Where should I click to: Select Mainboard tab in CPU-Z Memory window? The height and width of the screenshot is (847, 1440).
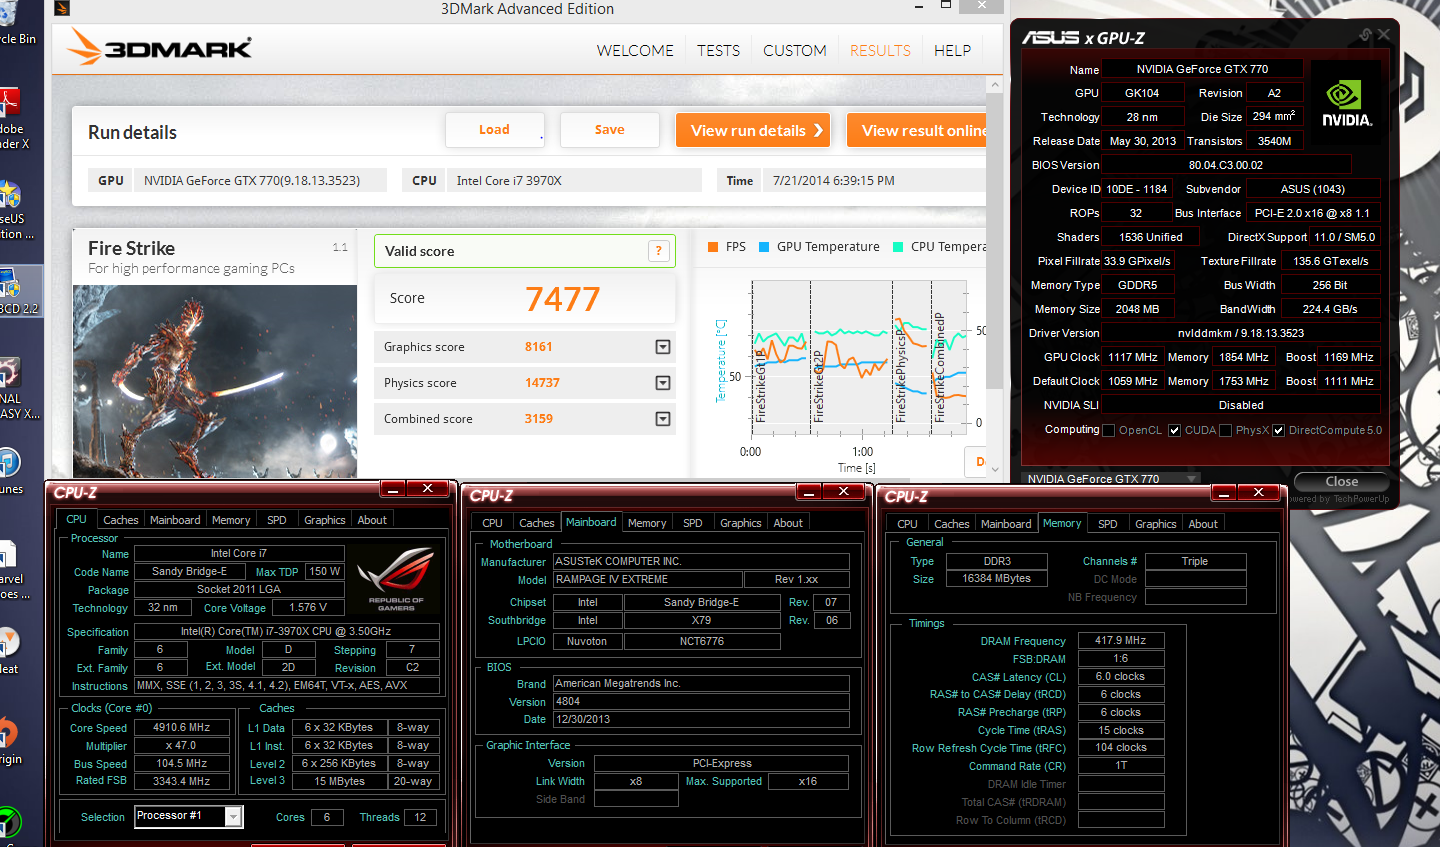coord(1006,524)
